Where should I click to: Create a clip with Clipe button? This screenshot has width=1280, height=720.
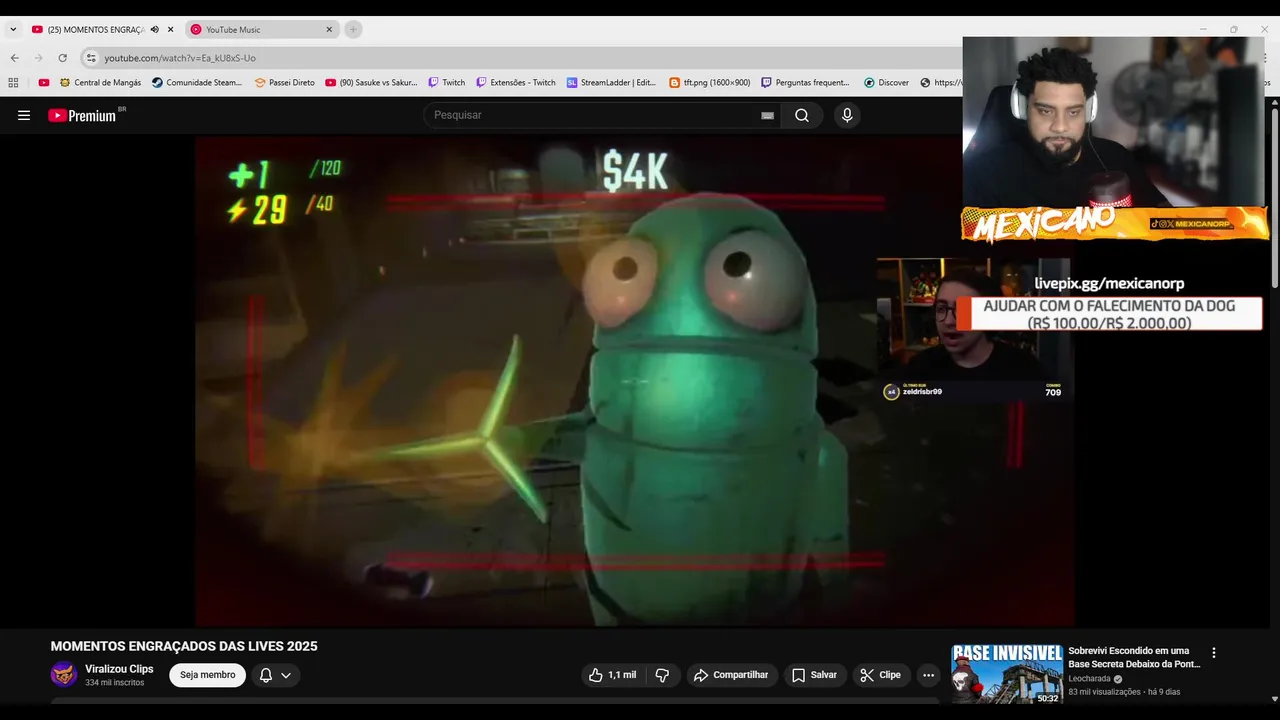point(881,675)
